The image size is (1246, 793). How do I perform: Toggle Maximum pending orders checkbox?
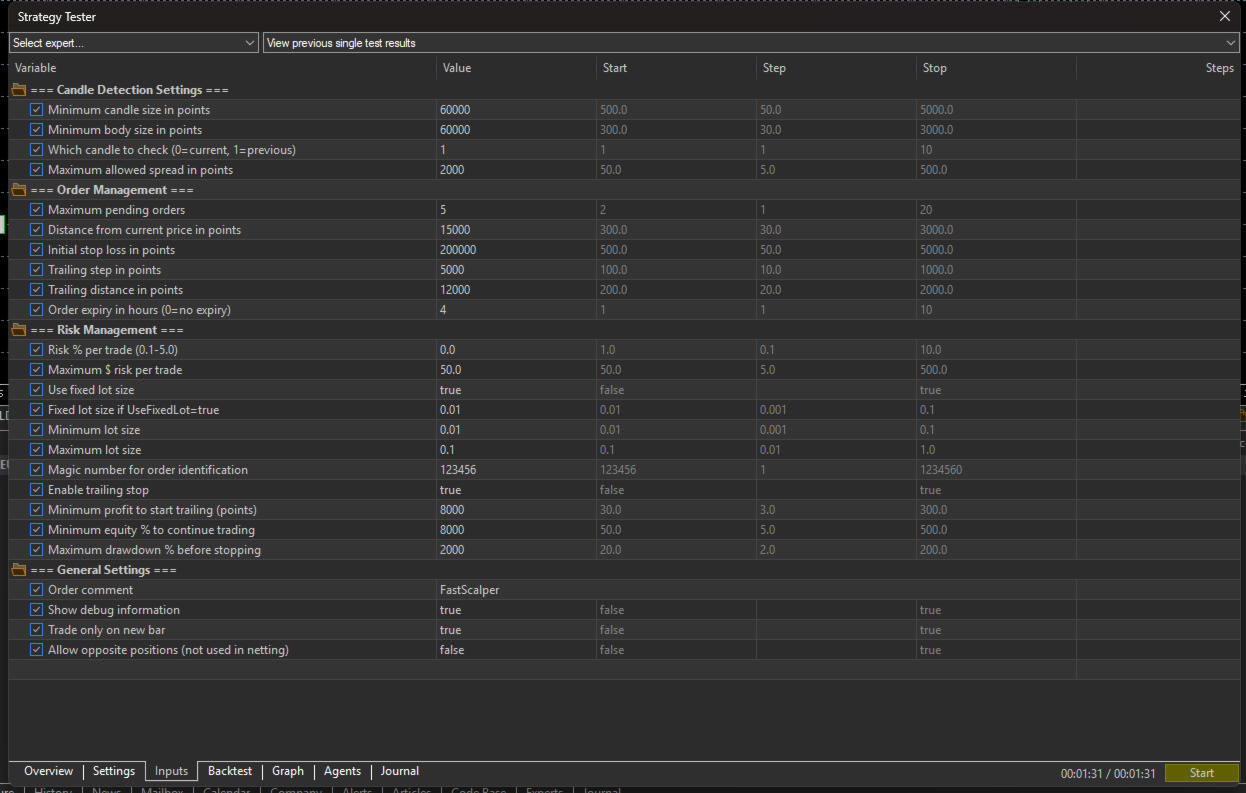tap(37, 210)
